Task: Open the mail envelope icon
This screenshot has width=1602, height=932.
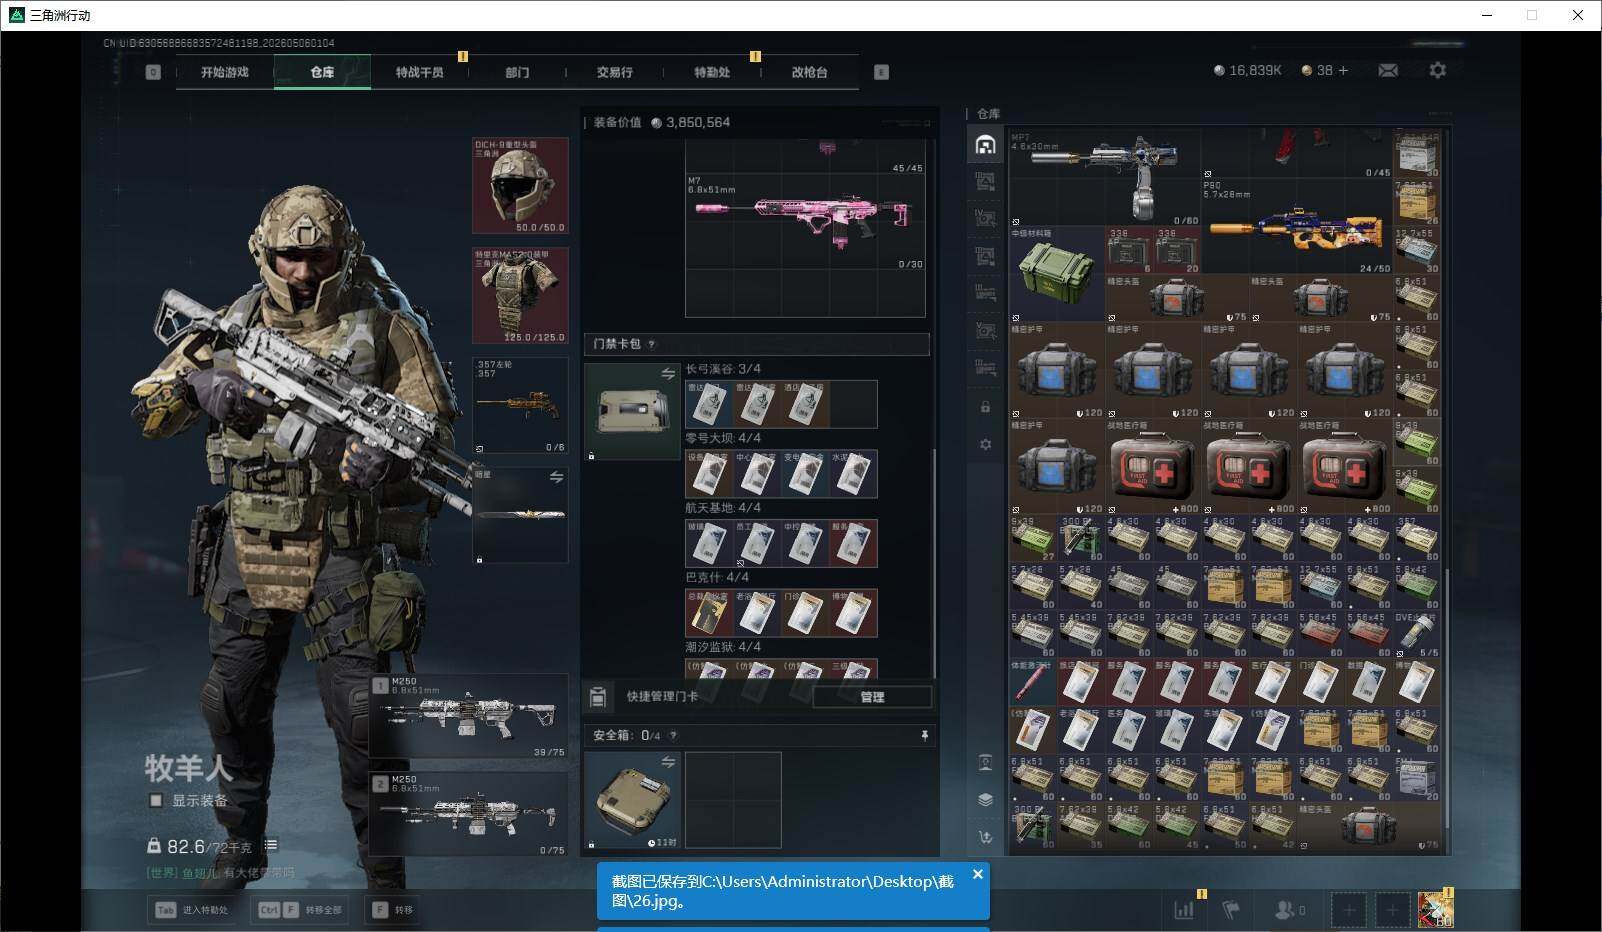Action: click(1388, 70)
